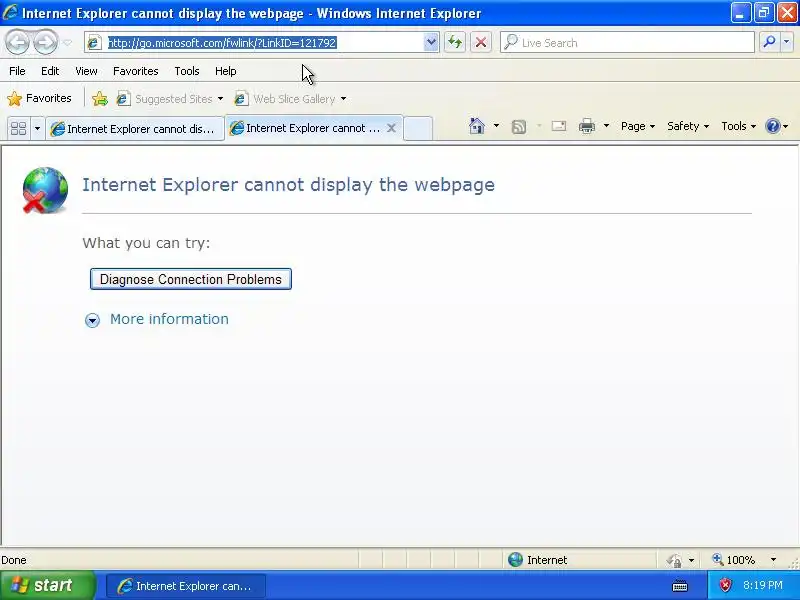Open the File menu
Image resolution: width=800 pixels, height=600 pixels.
pos(17,71)
